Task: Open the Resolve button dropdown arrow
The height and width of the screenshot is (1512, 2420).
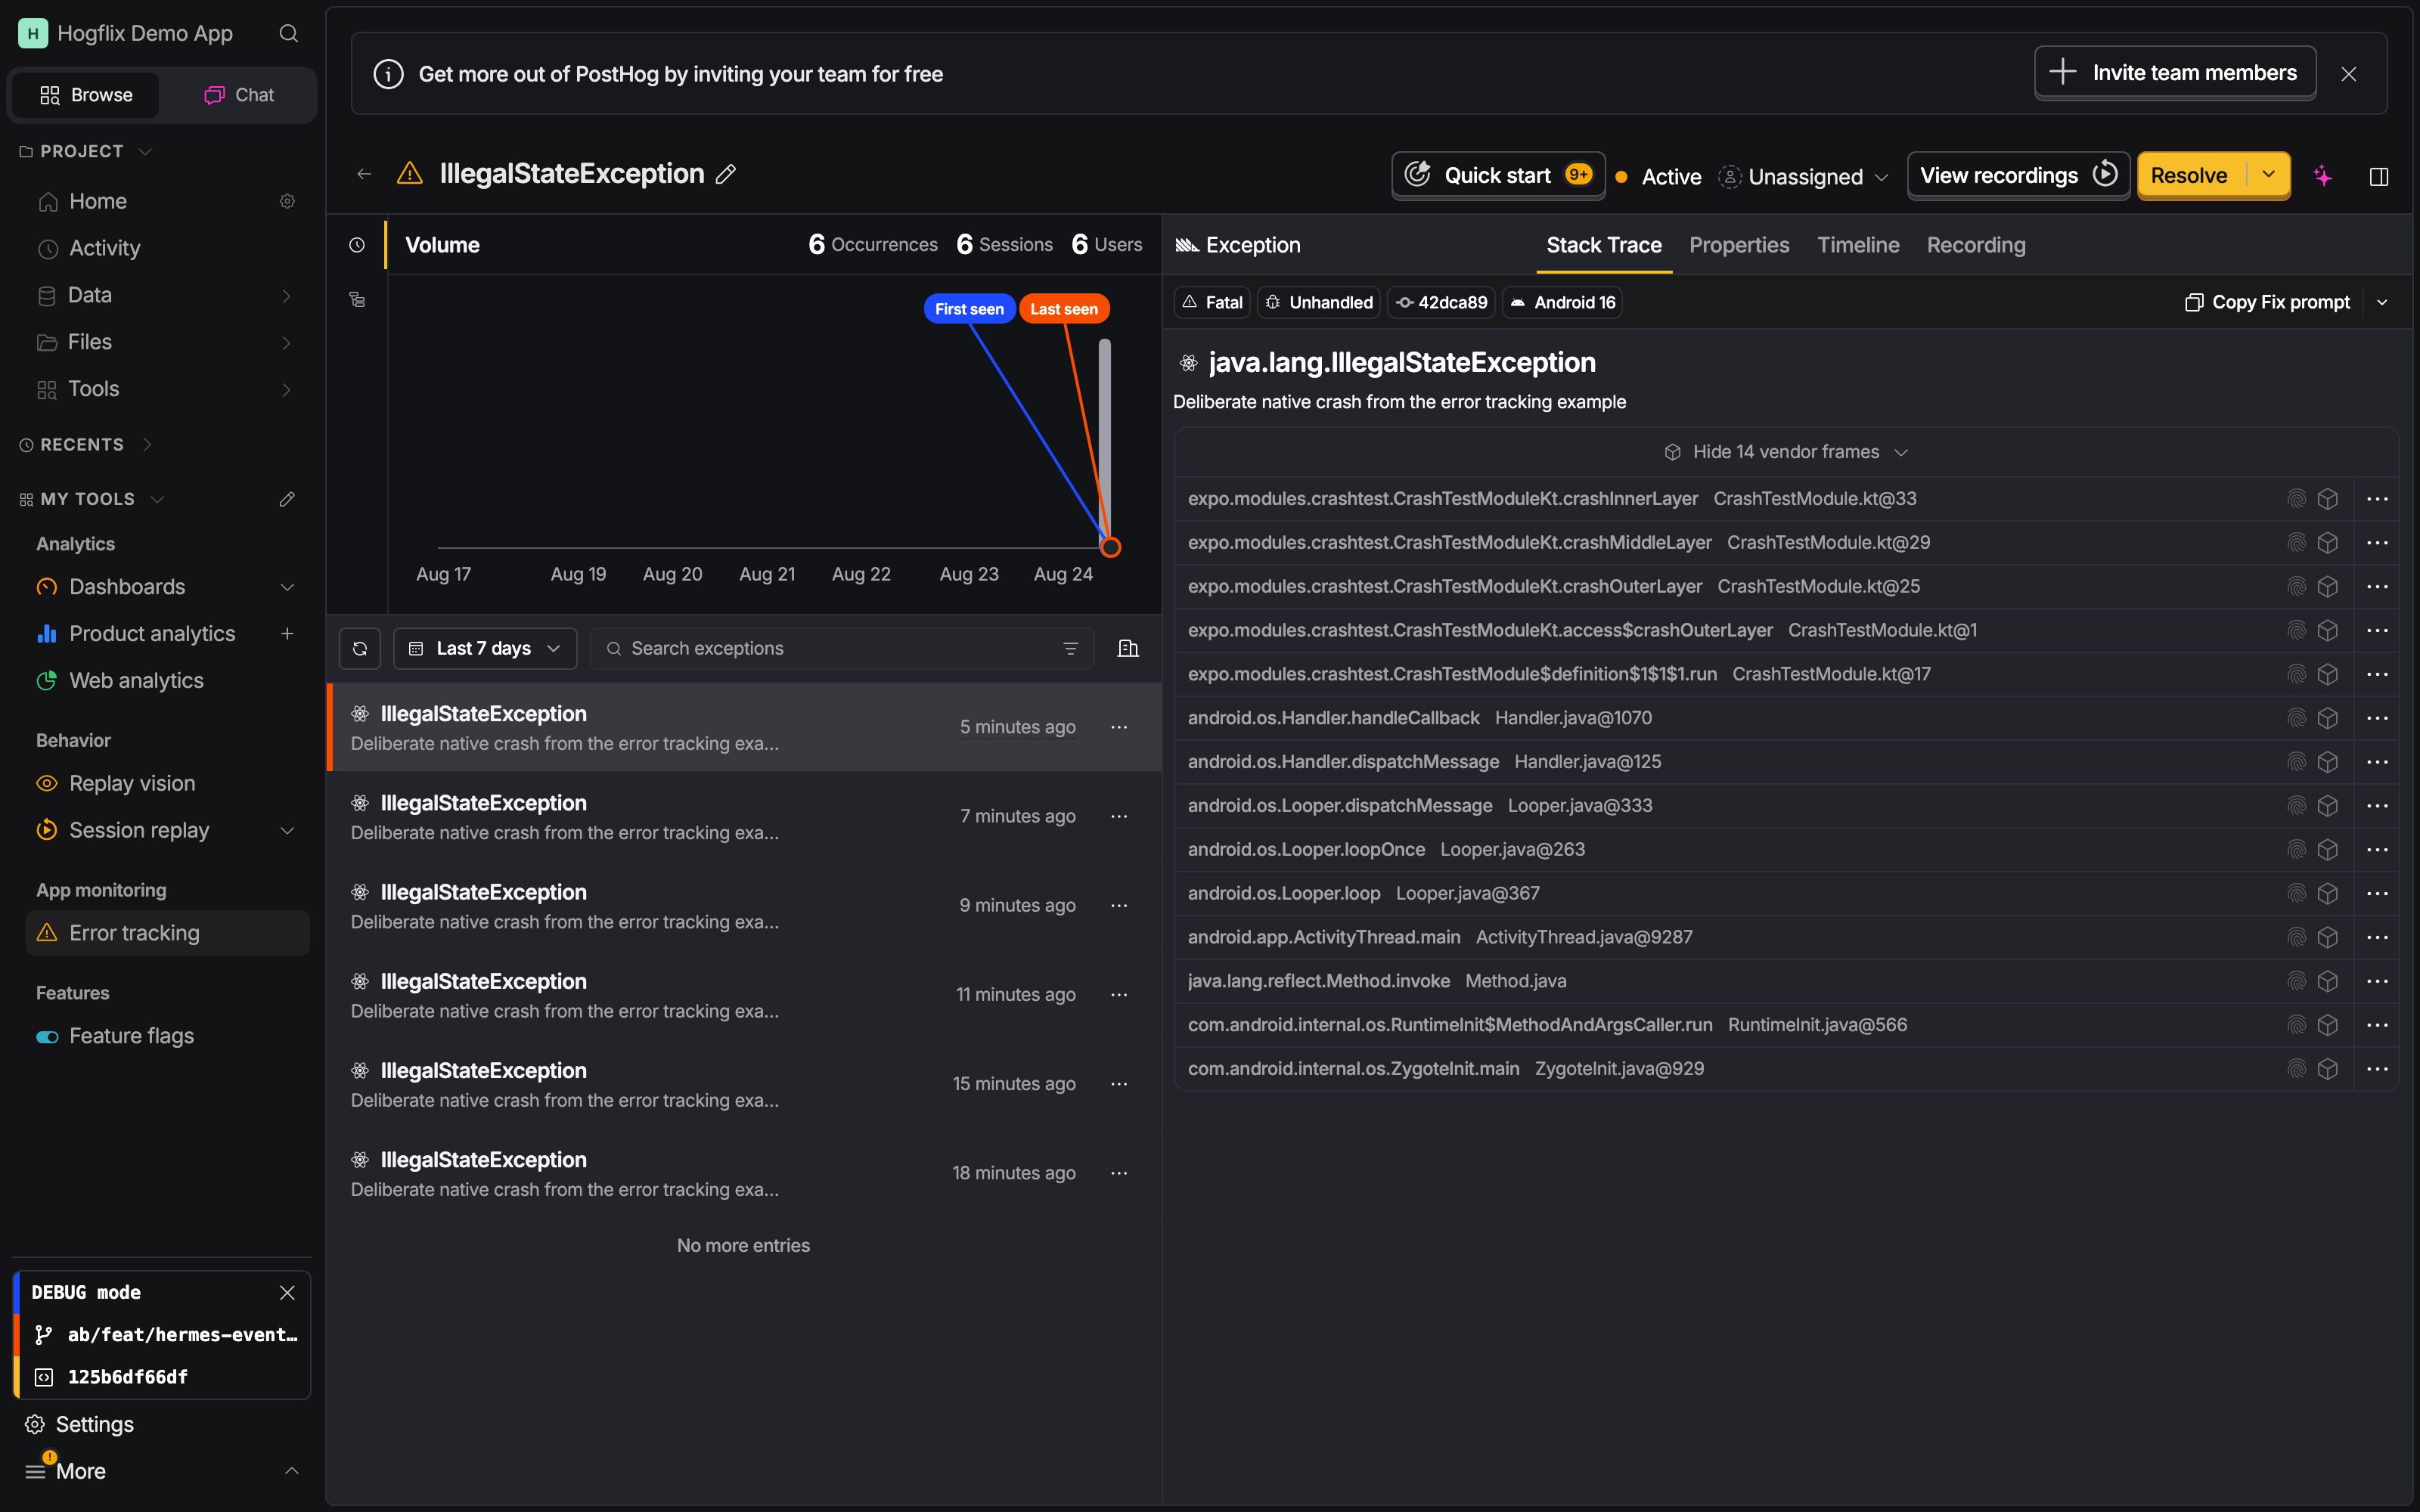Action: 2268,175
